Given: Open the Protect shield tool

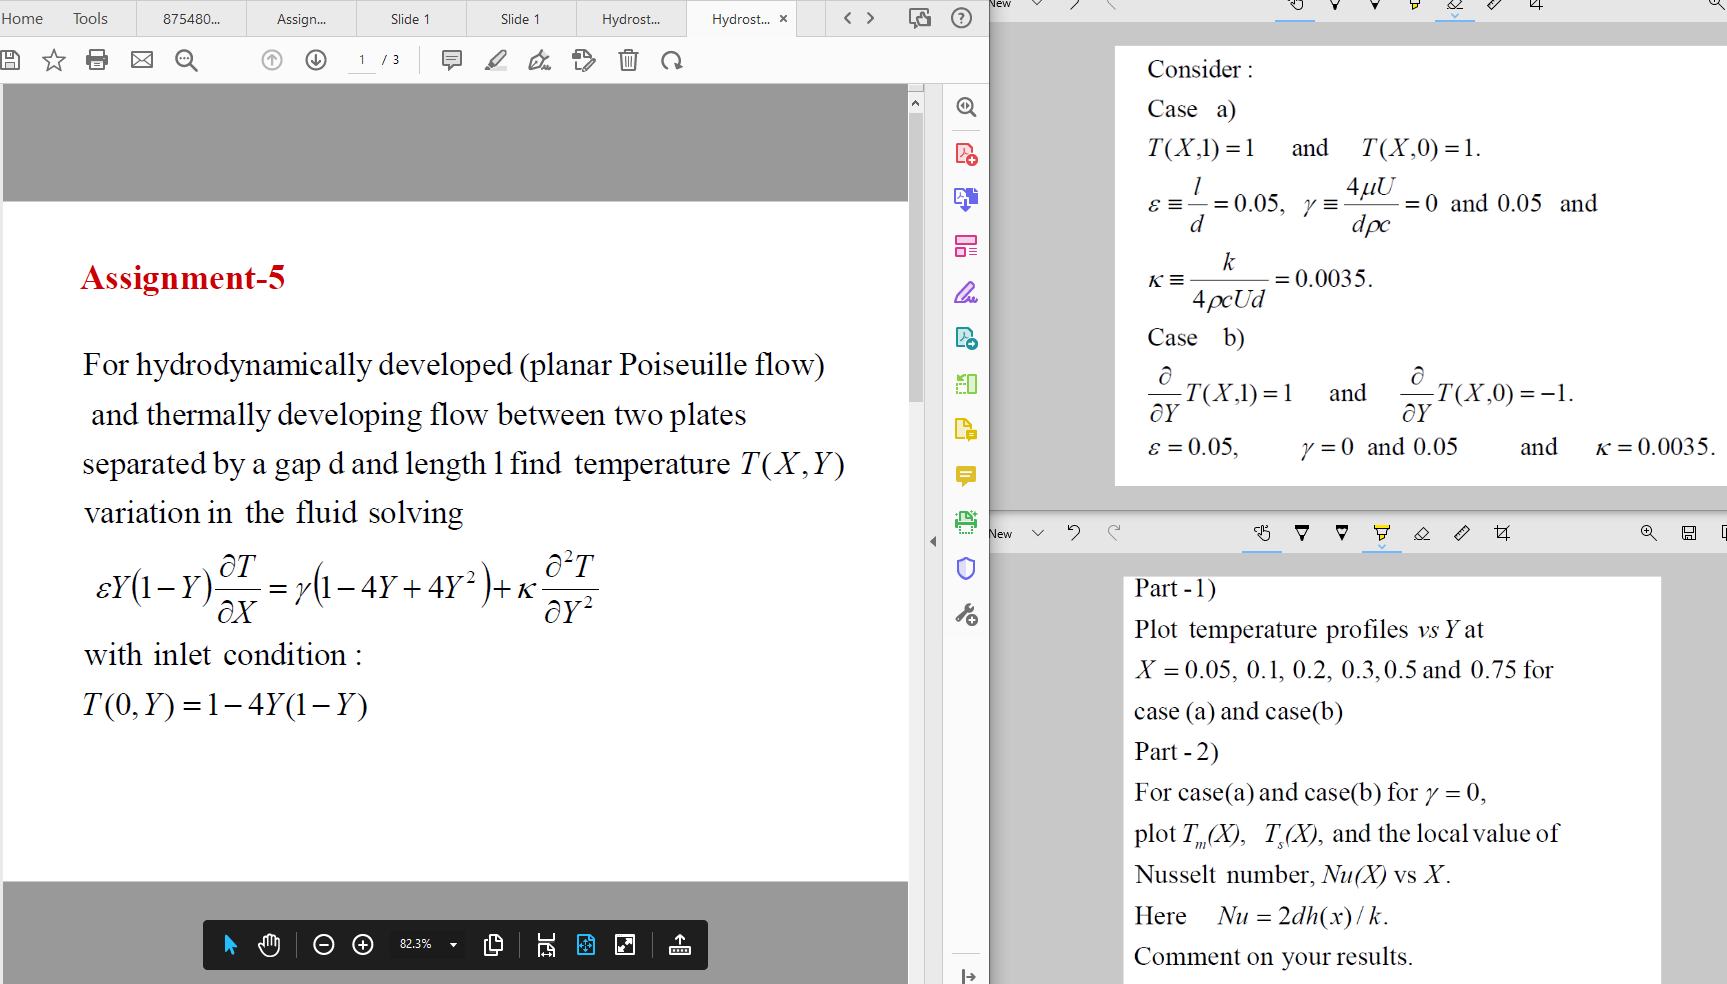Looking at the screenshot, I should point(966,568).
